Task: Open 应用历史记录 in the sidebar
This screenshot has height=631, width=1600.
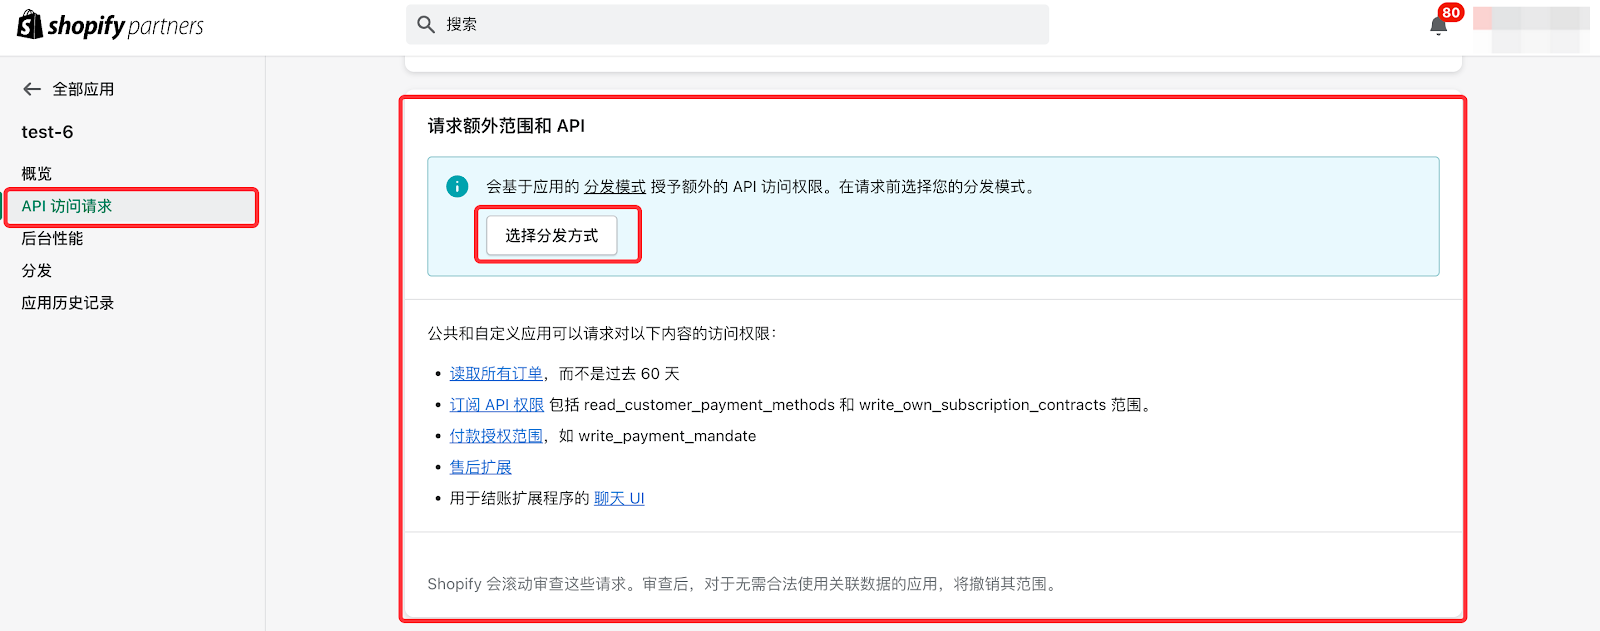Action: (68, 303)
